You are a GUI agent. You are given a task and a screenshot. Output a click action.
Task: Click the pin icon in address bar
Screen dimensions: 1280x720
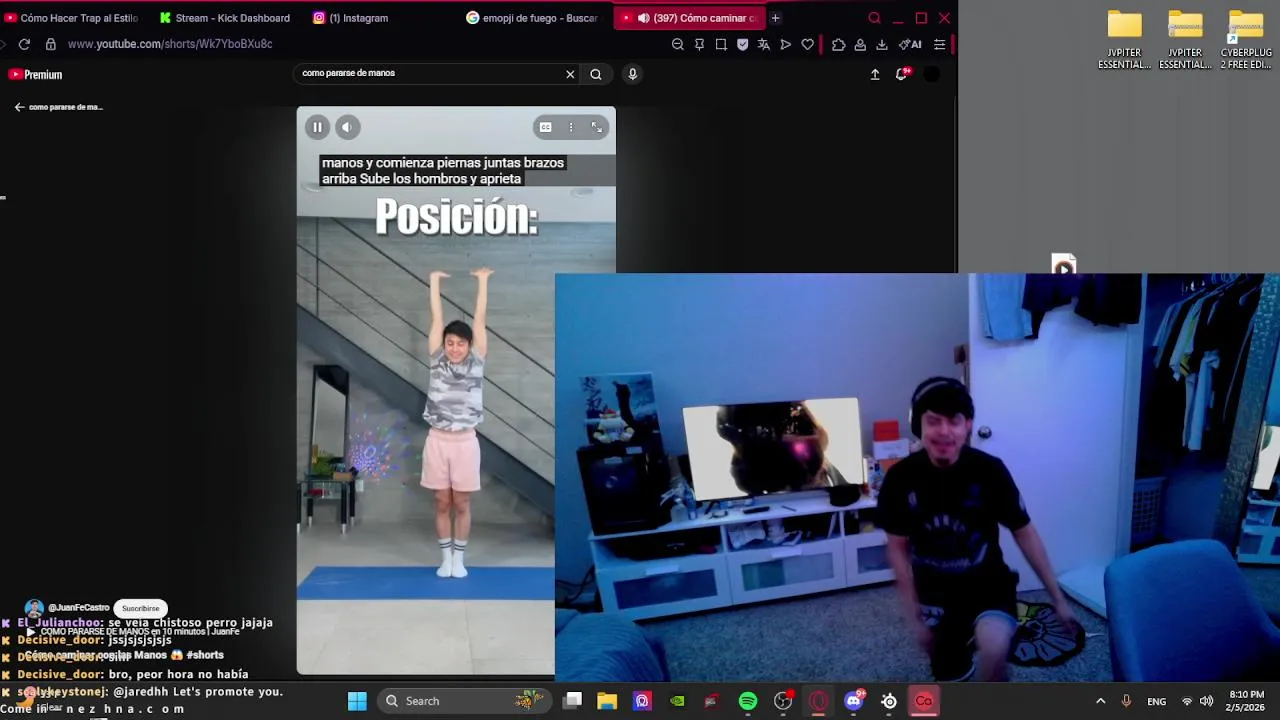point(699,44)
